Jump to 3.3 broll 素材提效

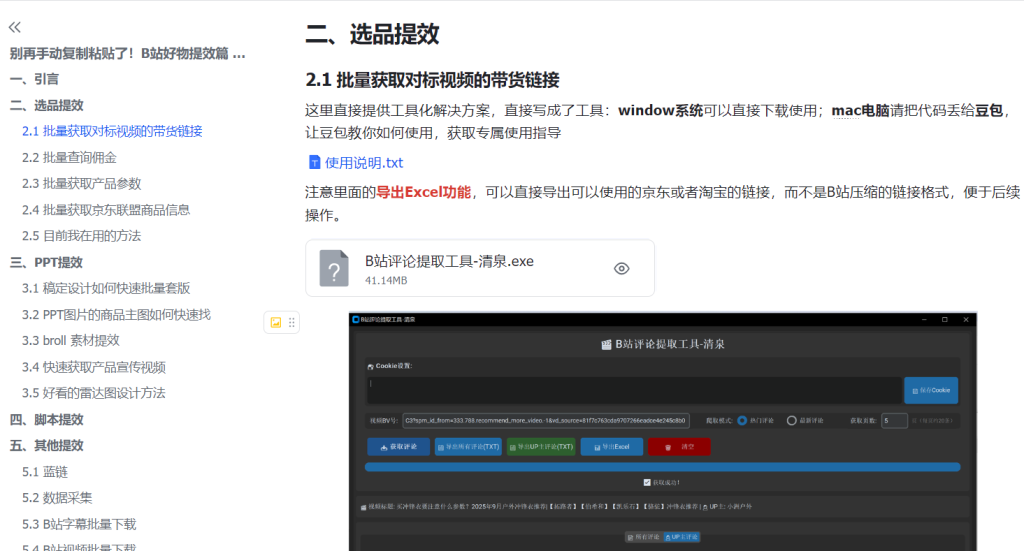tap(71, 340)
